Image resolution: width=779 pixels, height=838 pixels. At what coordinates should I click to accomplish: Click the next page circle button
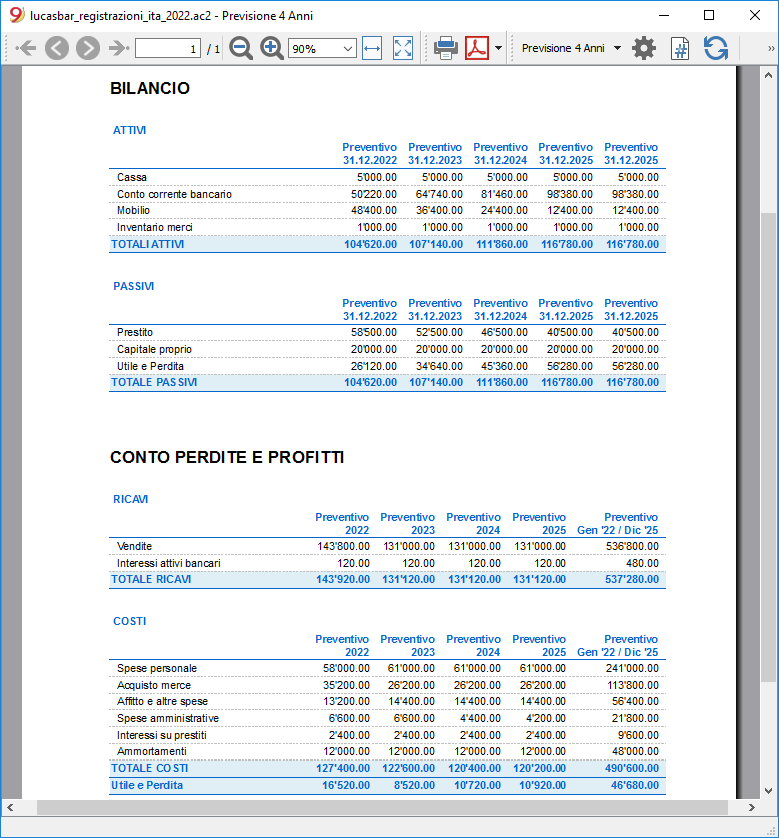tap(88, 49)
